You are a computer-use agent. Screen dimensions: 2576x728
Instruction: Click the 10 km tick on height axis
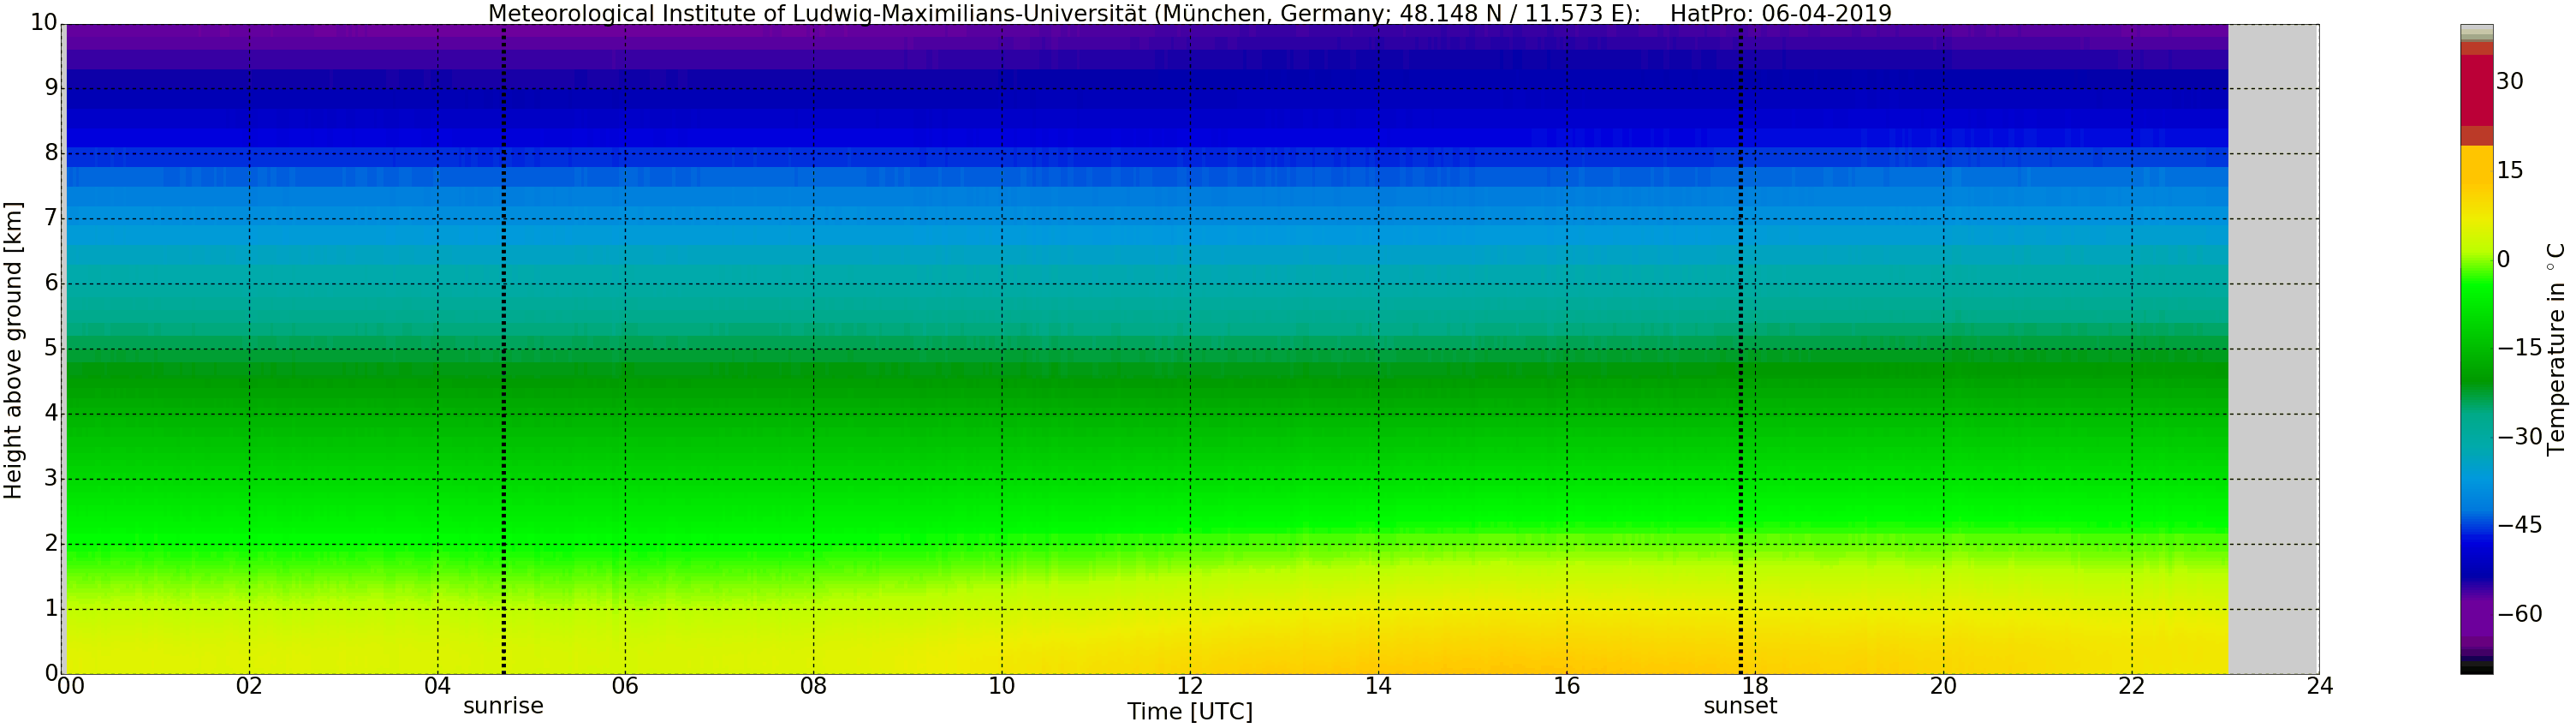43,24
